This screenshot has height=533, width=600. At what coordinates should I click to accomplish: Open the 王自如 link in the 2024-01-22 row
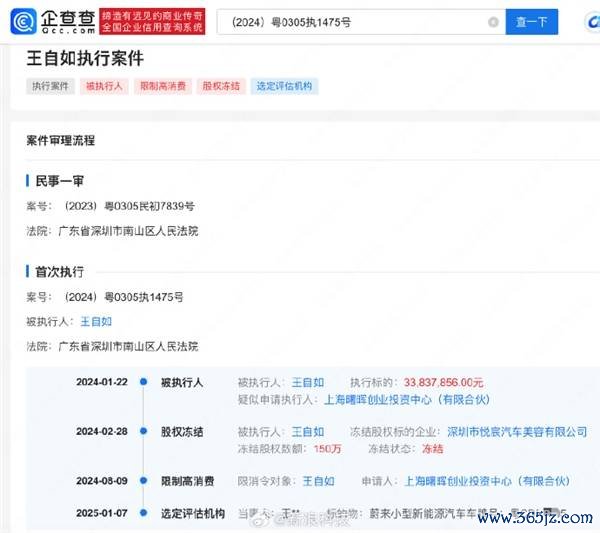pos(308,382)
